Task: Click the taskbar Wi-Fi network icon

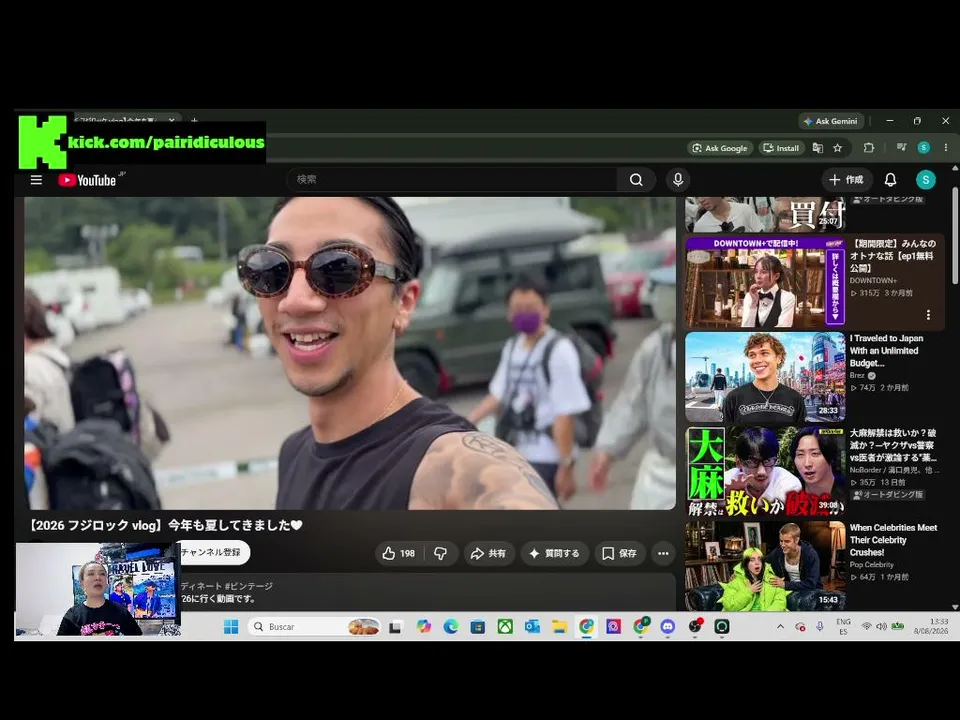Action: coord(866,626)
